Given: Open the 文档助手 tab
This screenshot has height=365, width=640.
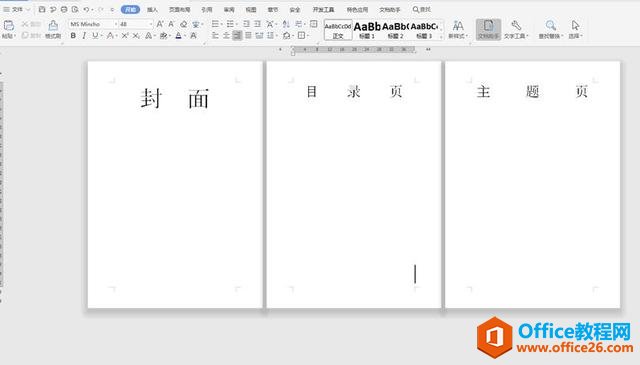Looking at the screenshot, I should (x=390, y=9).
